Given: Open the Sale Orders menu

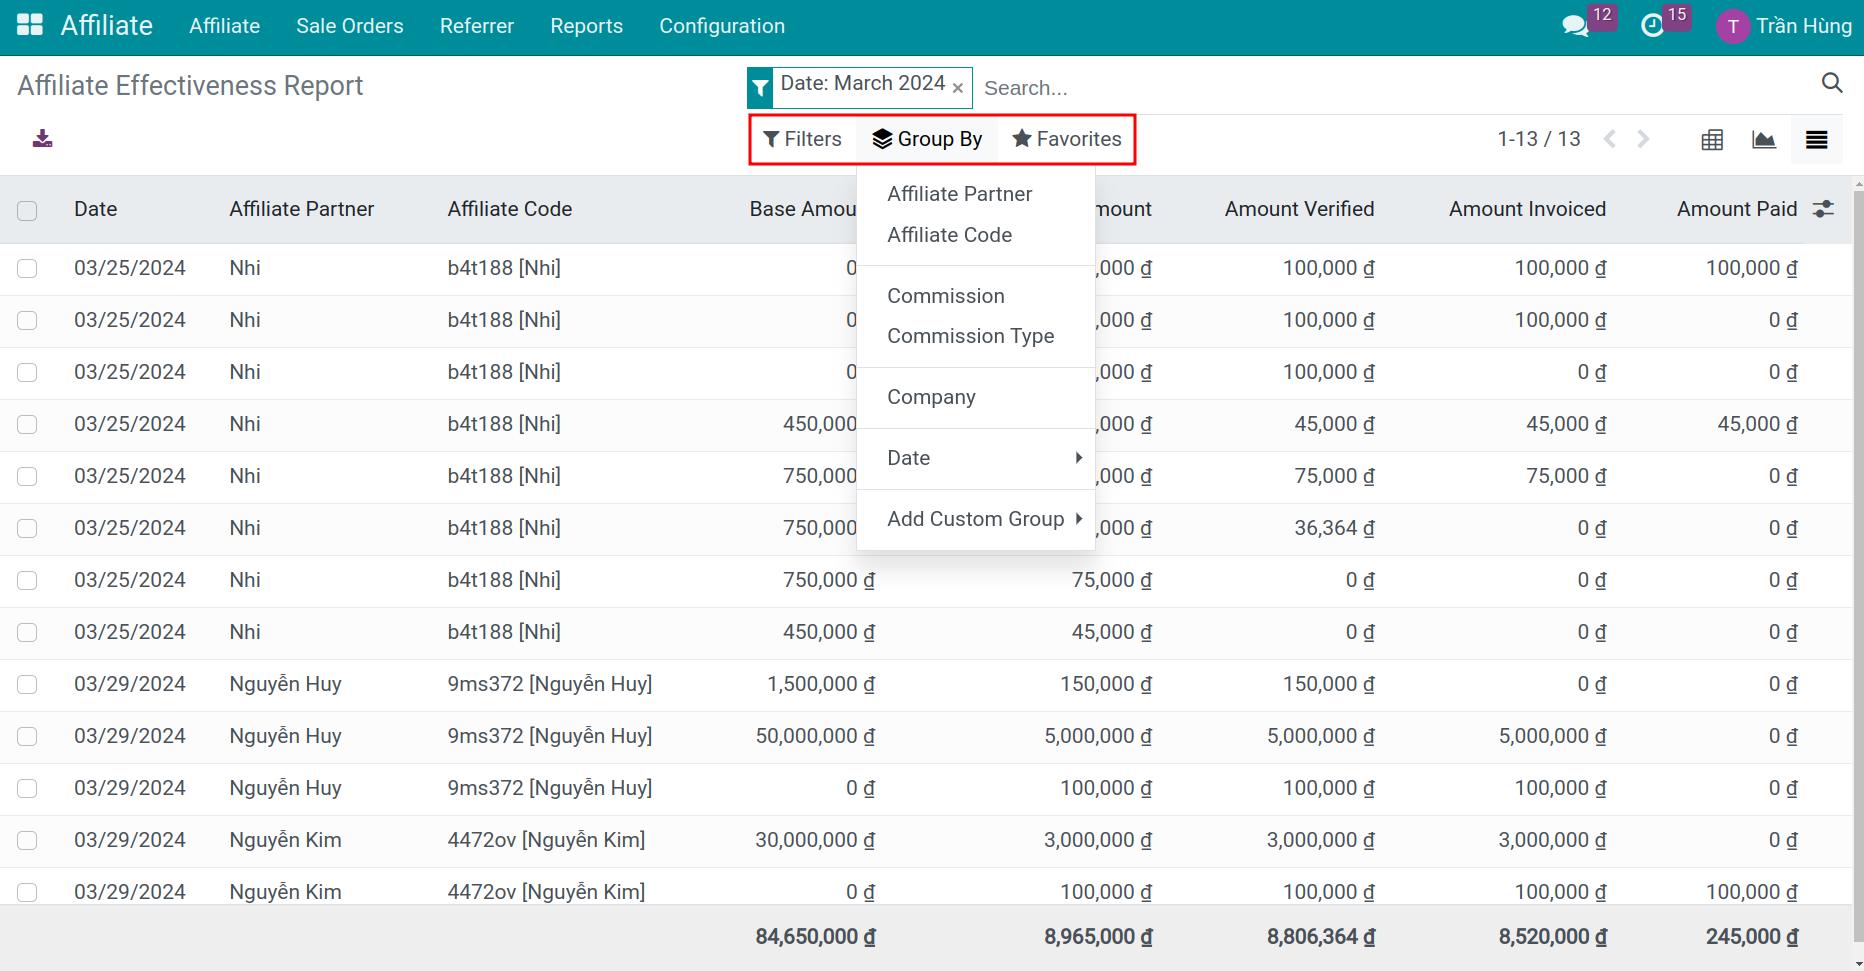Looking at the screenshot, I should point(350,26).
